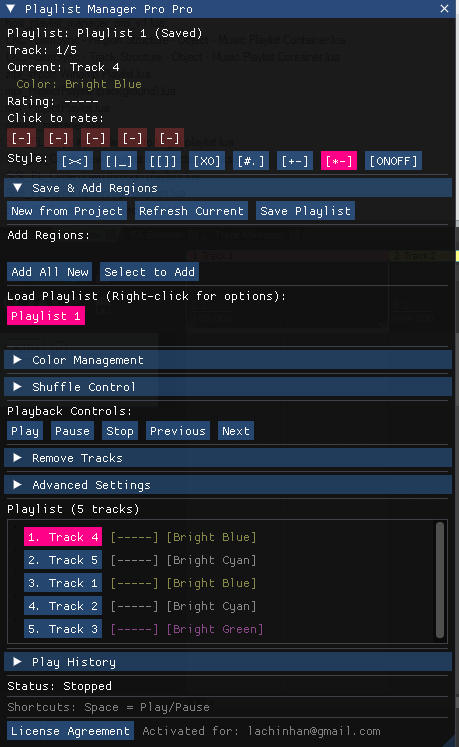This screenshot has height=747, width=459.
Task: Stop playback with Stop button
Action: coord(120,431)
